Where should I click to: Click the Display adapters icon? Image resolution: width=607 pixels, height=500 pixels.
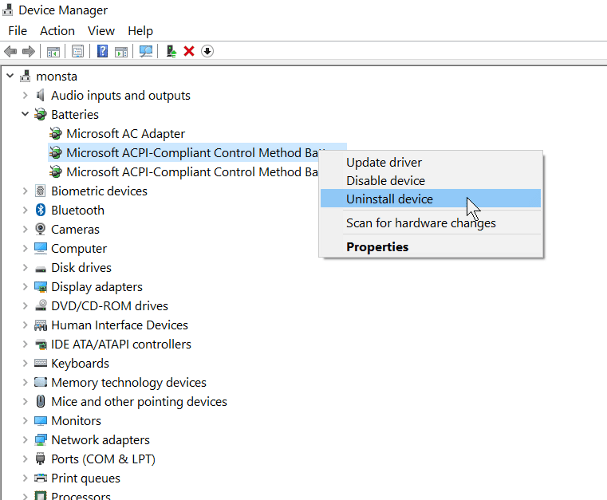pyautogui.click(x=40, y=287)
